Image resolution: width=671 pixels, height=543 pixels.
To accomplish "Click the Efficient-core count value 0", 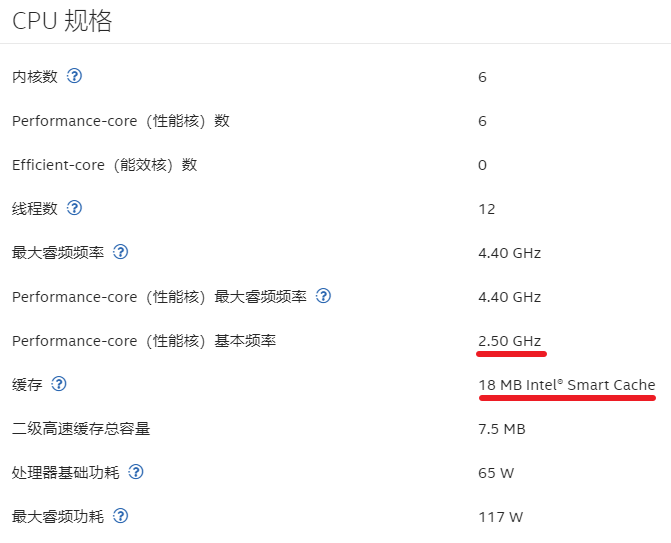I will coord(482,165).
